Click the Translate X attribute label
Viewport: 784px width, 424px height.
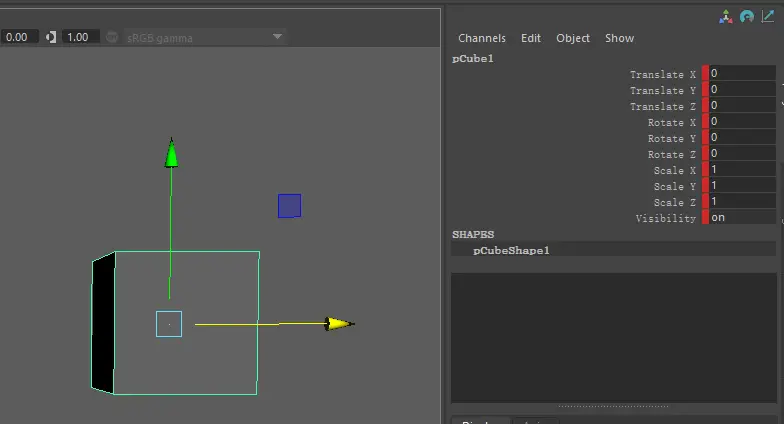click(663, 74)
